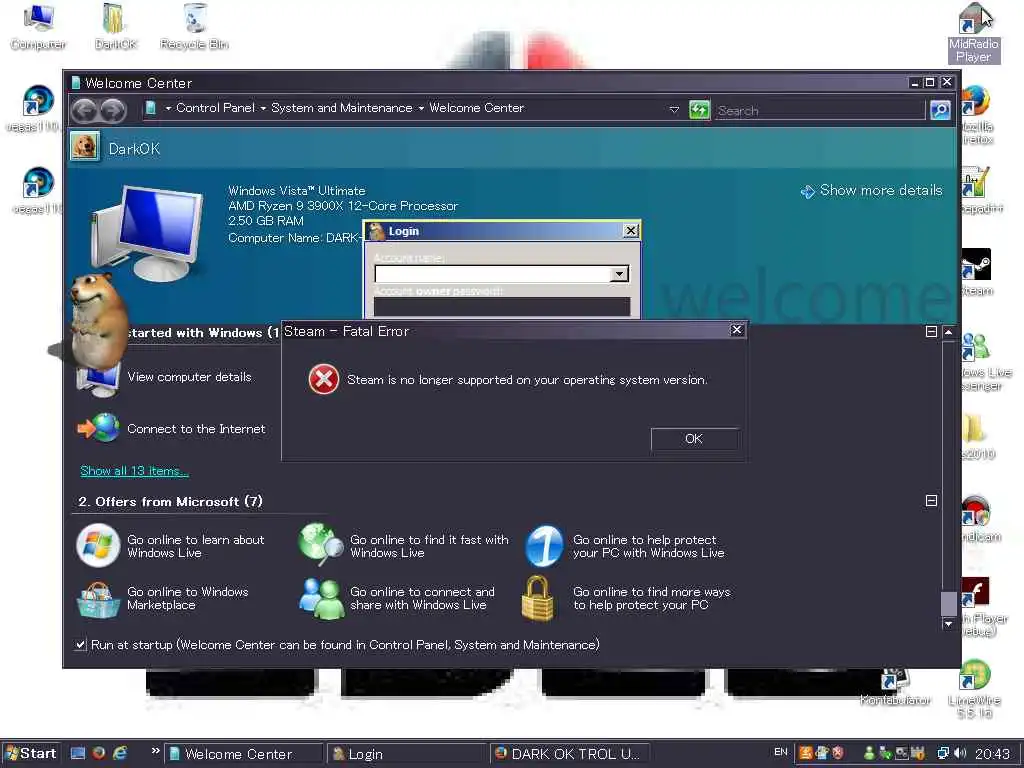Click the forward arrow in Welcome Center
Image resolution: width=1024 pixels, height=768 pixels.
tap(114, 110)
